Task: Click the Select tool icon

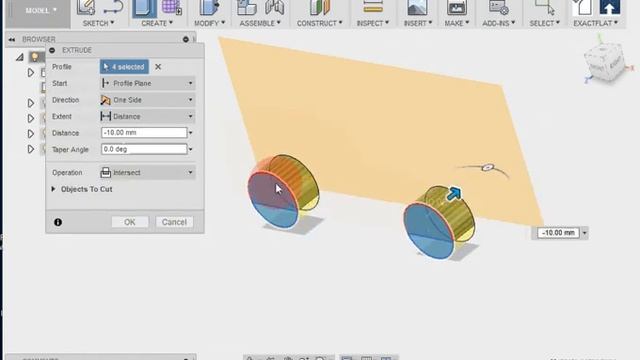Action: 545,7
